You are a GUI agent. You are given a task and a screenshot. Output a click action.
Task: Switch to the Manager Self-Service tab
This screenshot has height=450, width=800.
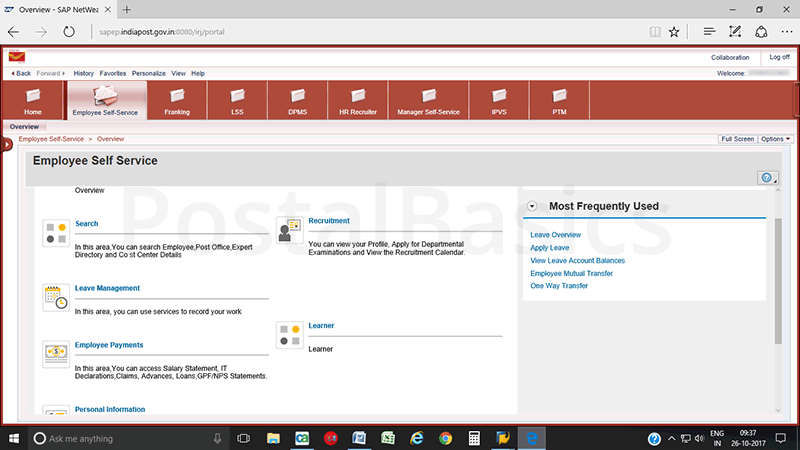[428, 102]
